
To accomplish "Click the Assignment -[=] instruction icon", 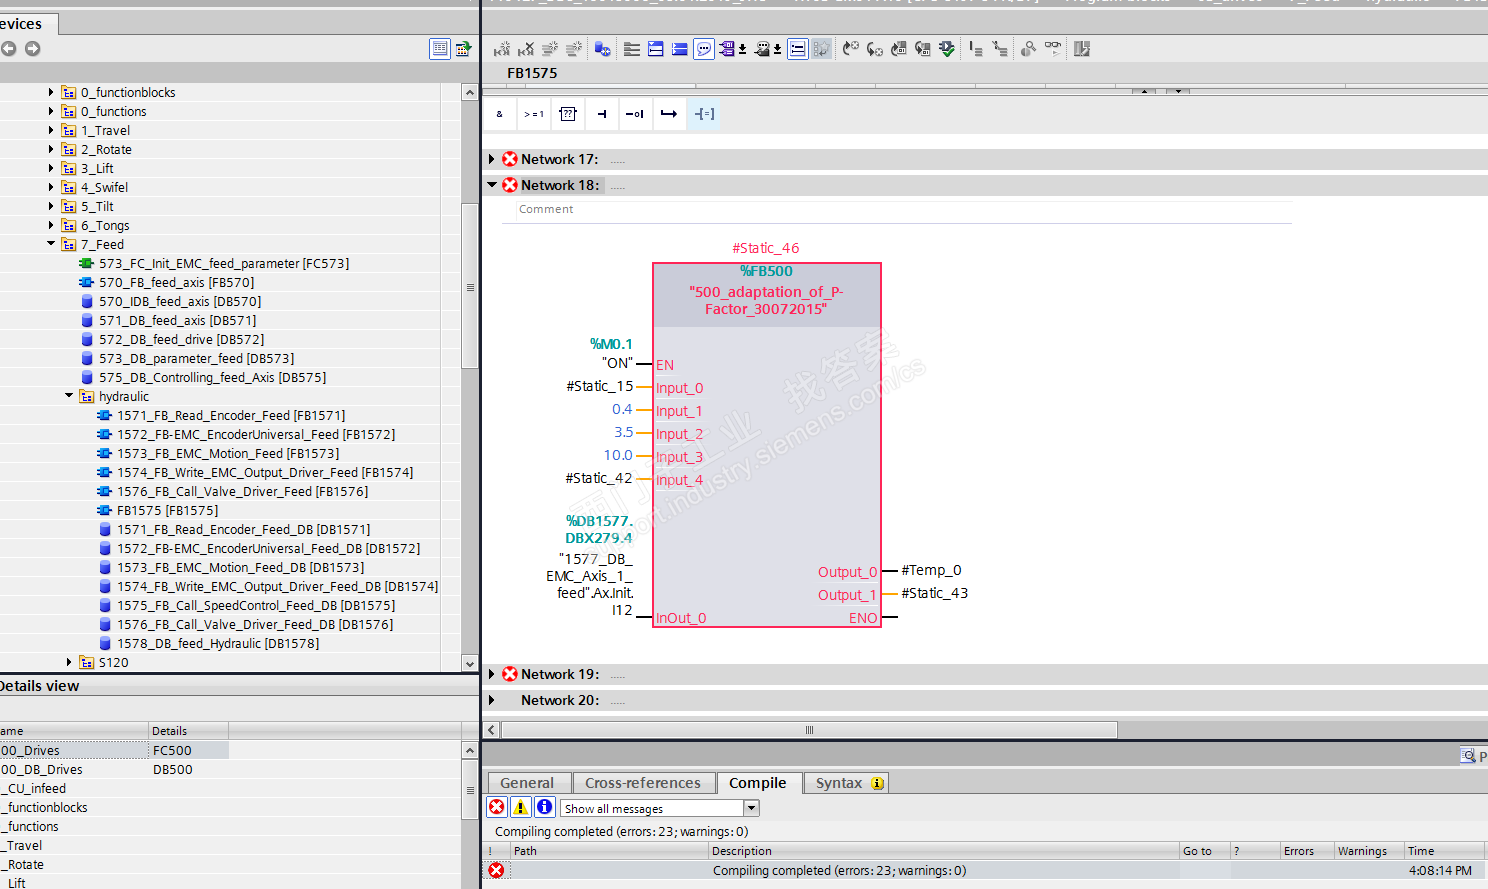I will coord(704,114).
